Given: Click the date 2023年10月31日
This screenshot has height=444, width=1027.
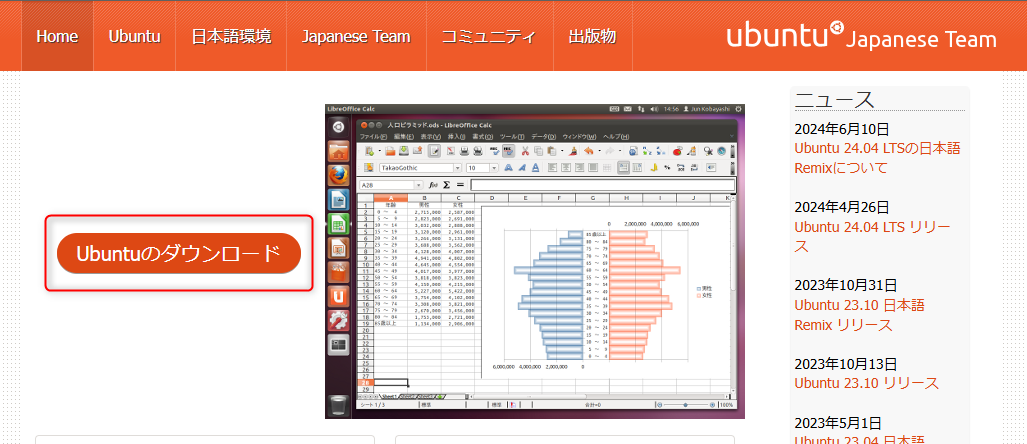Looking at the screenshot, I should tap(846, 286).
